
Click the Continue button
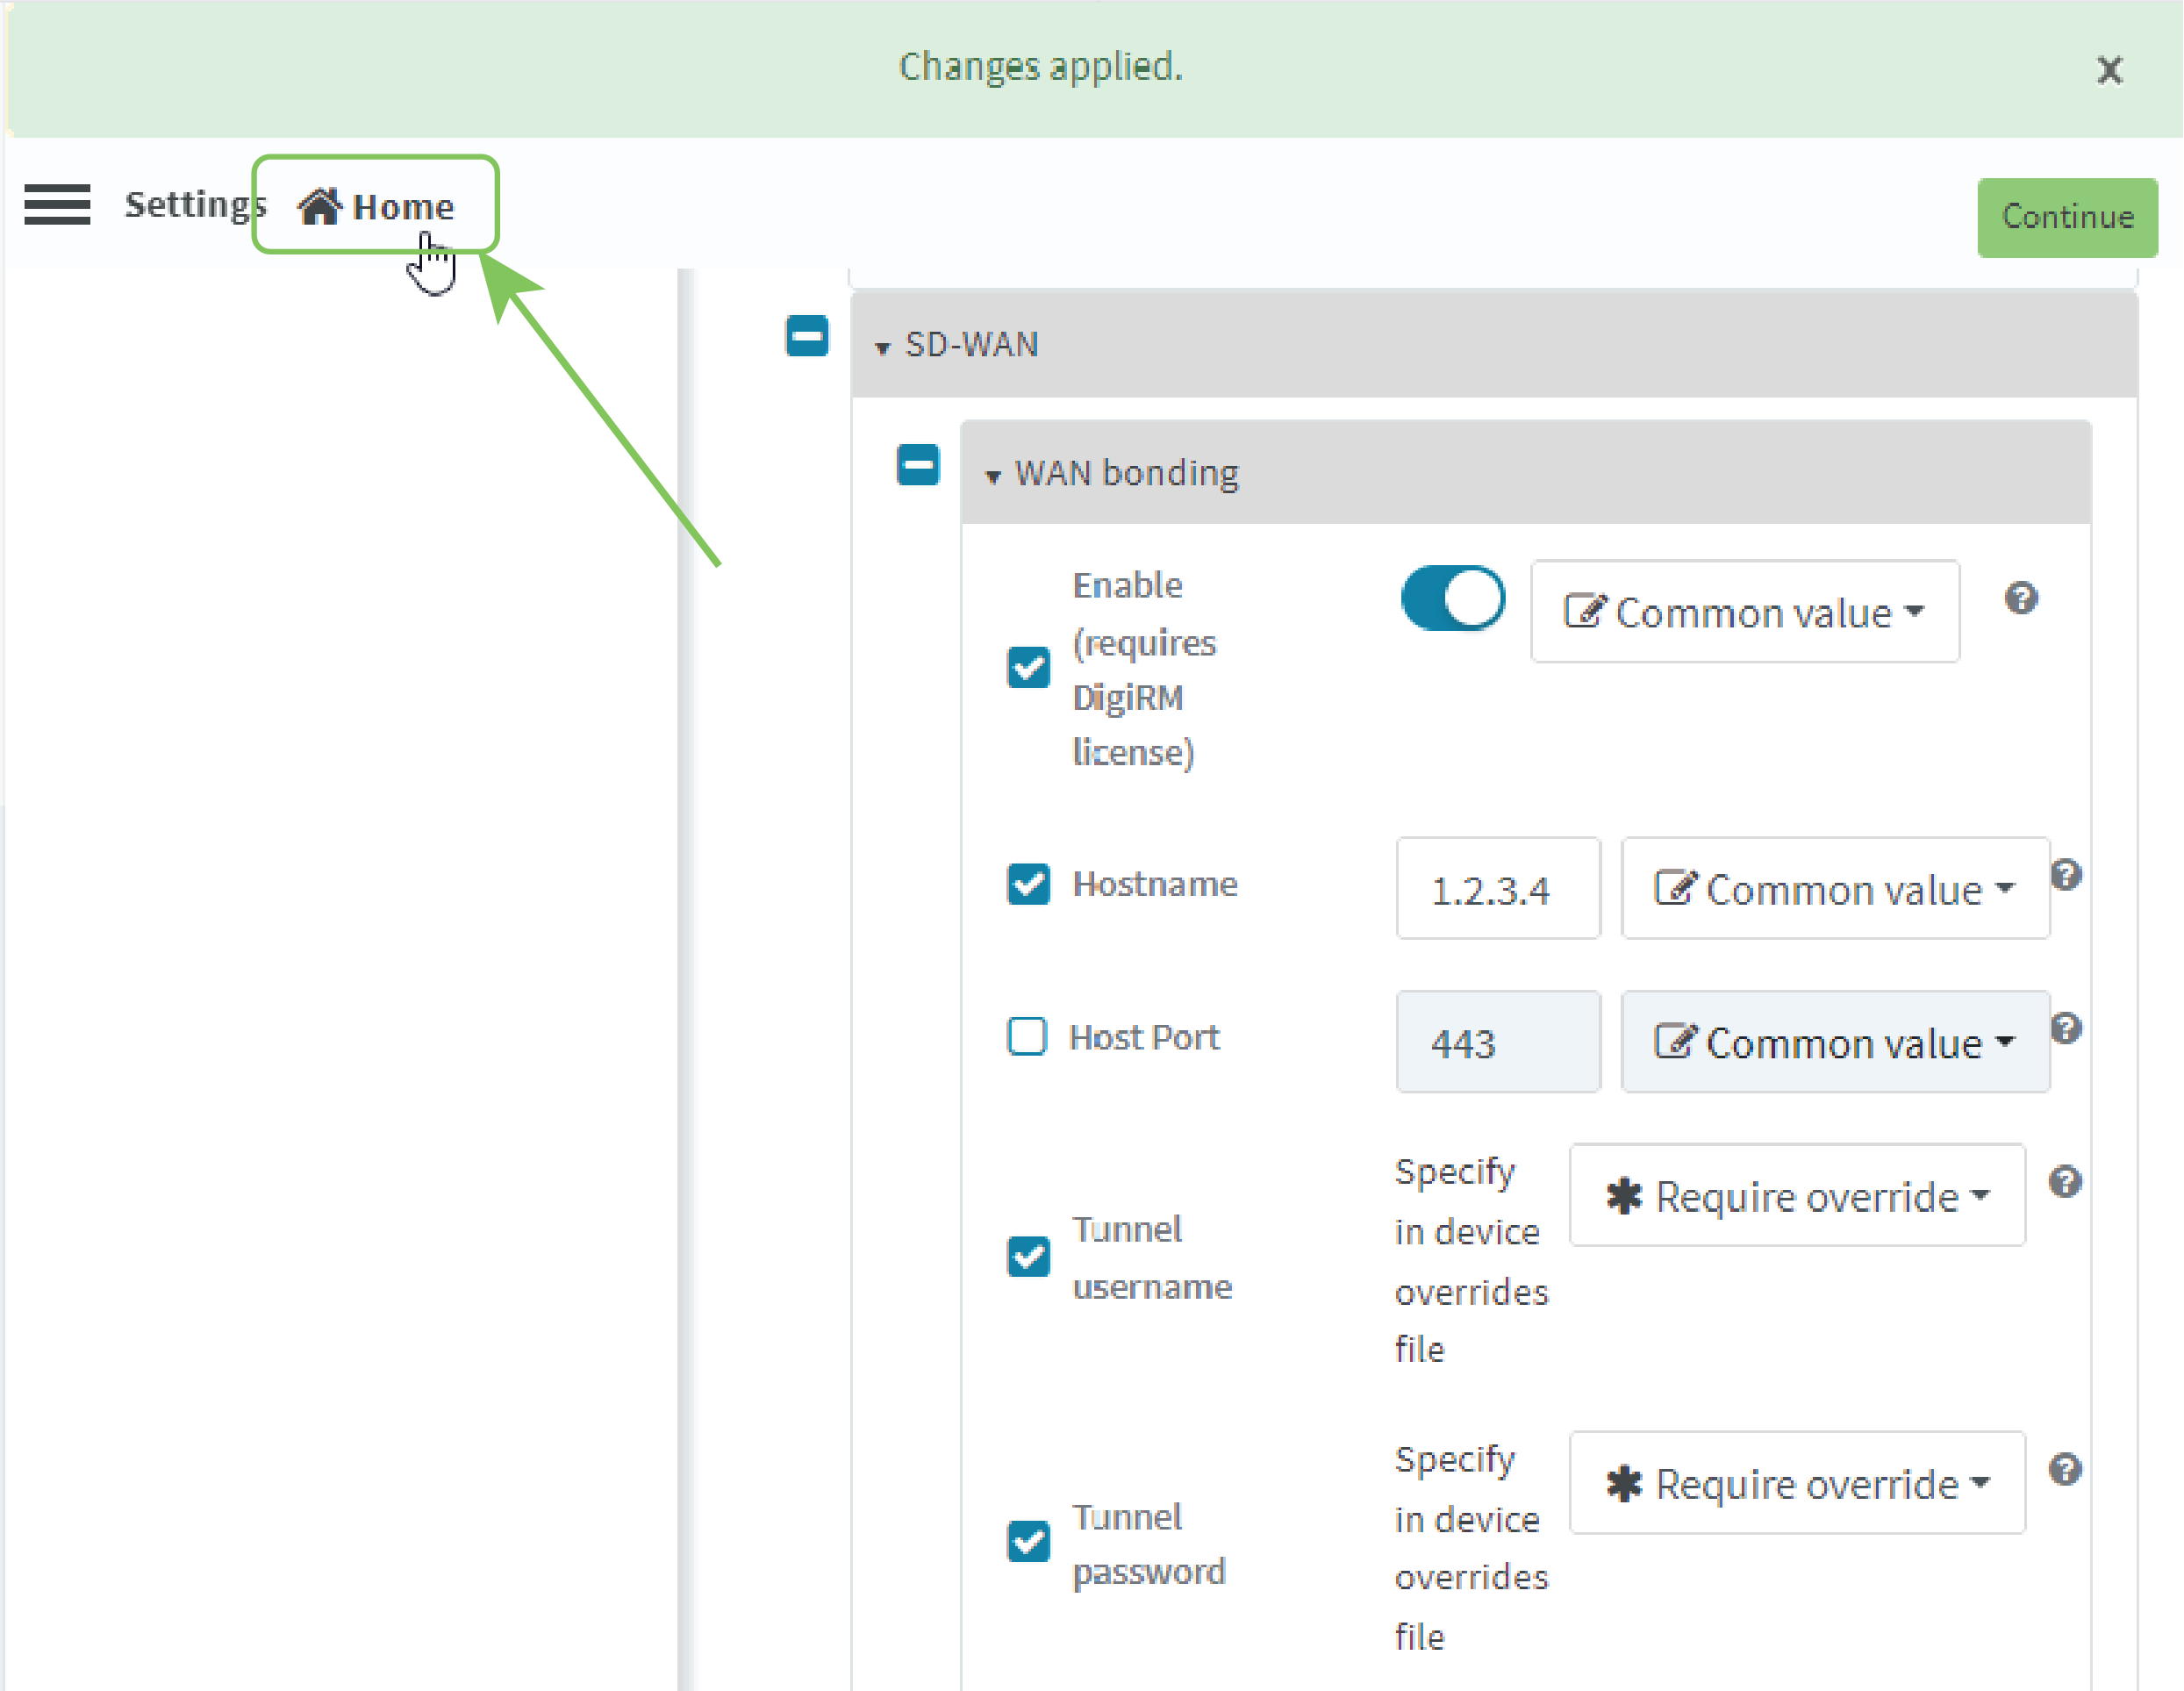pyautogui.click(x=2066, y=217)
